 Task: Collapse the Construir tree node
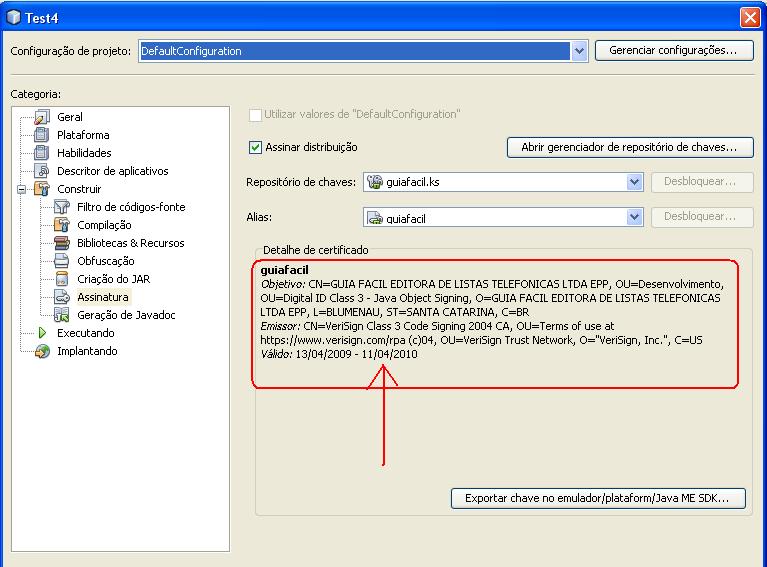coord(22,189)
